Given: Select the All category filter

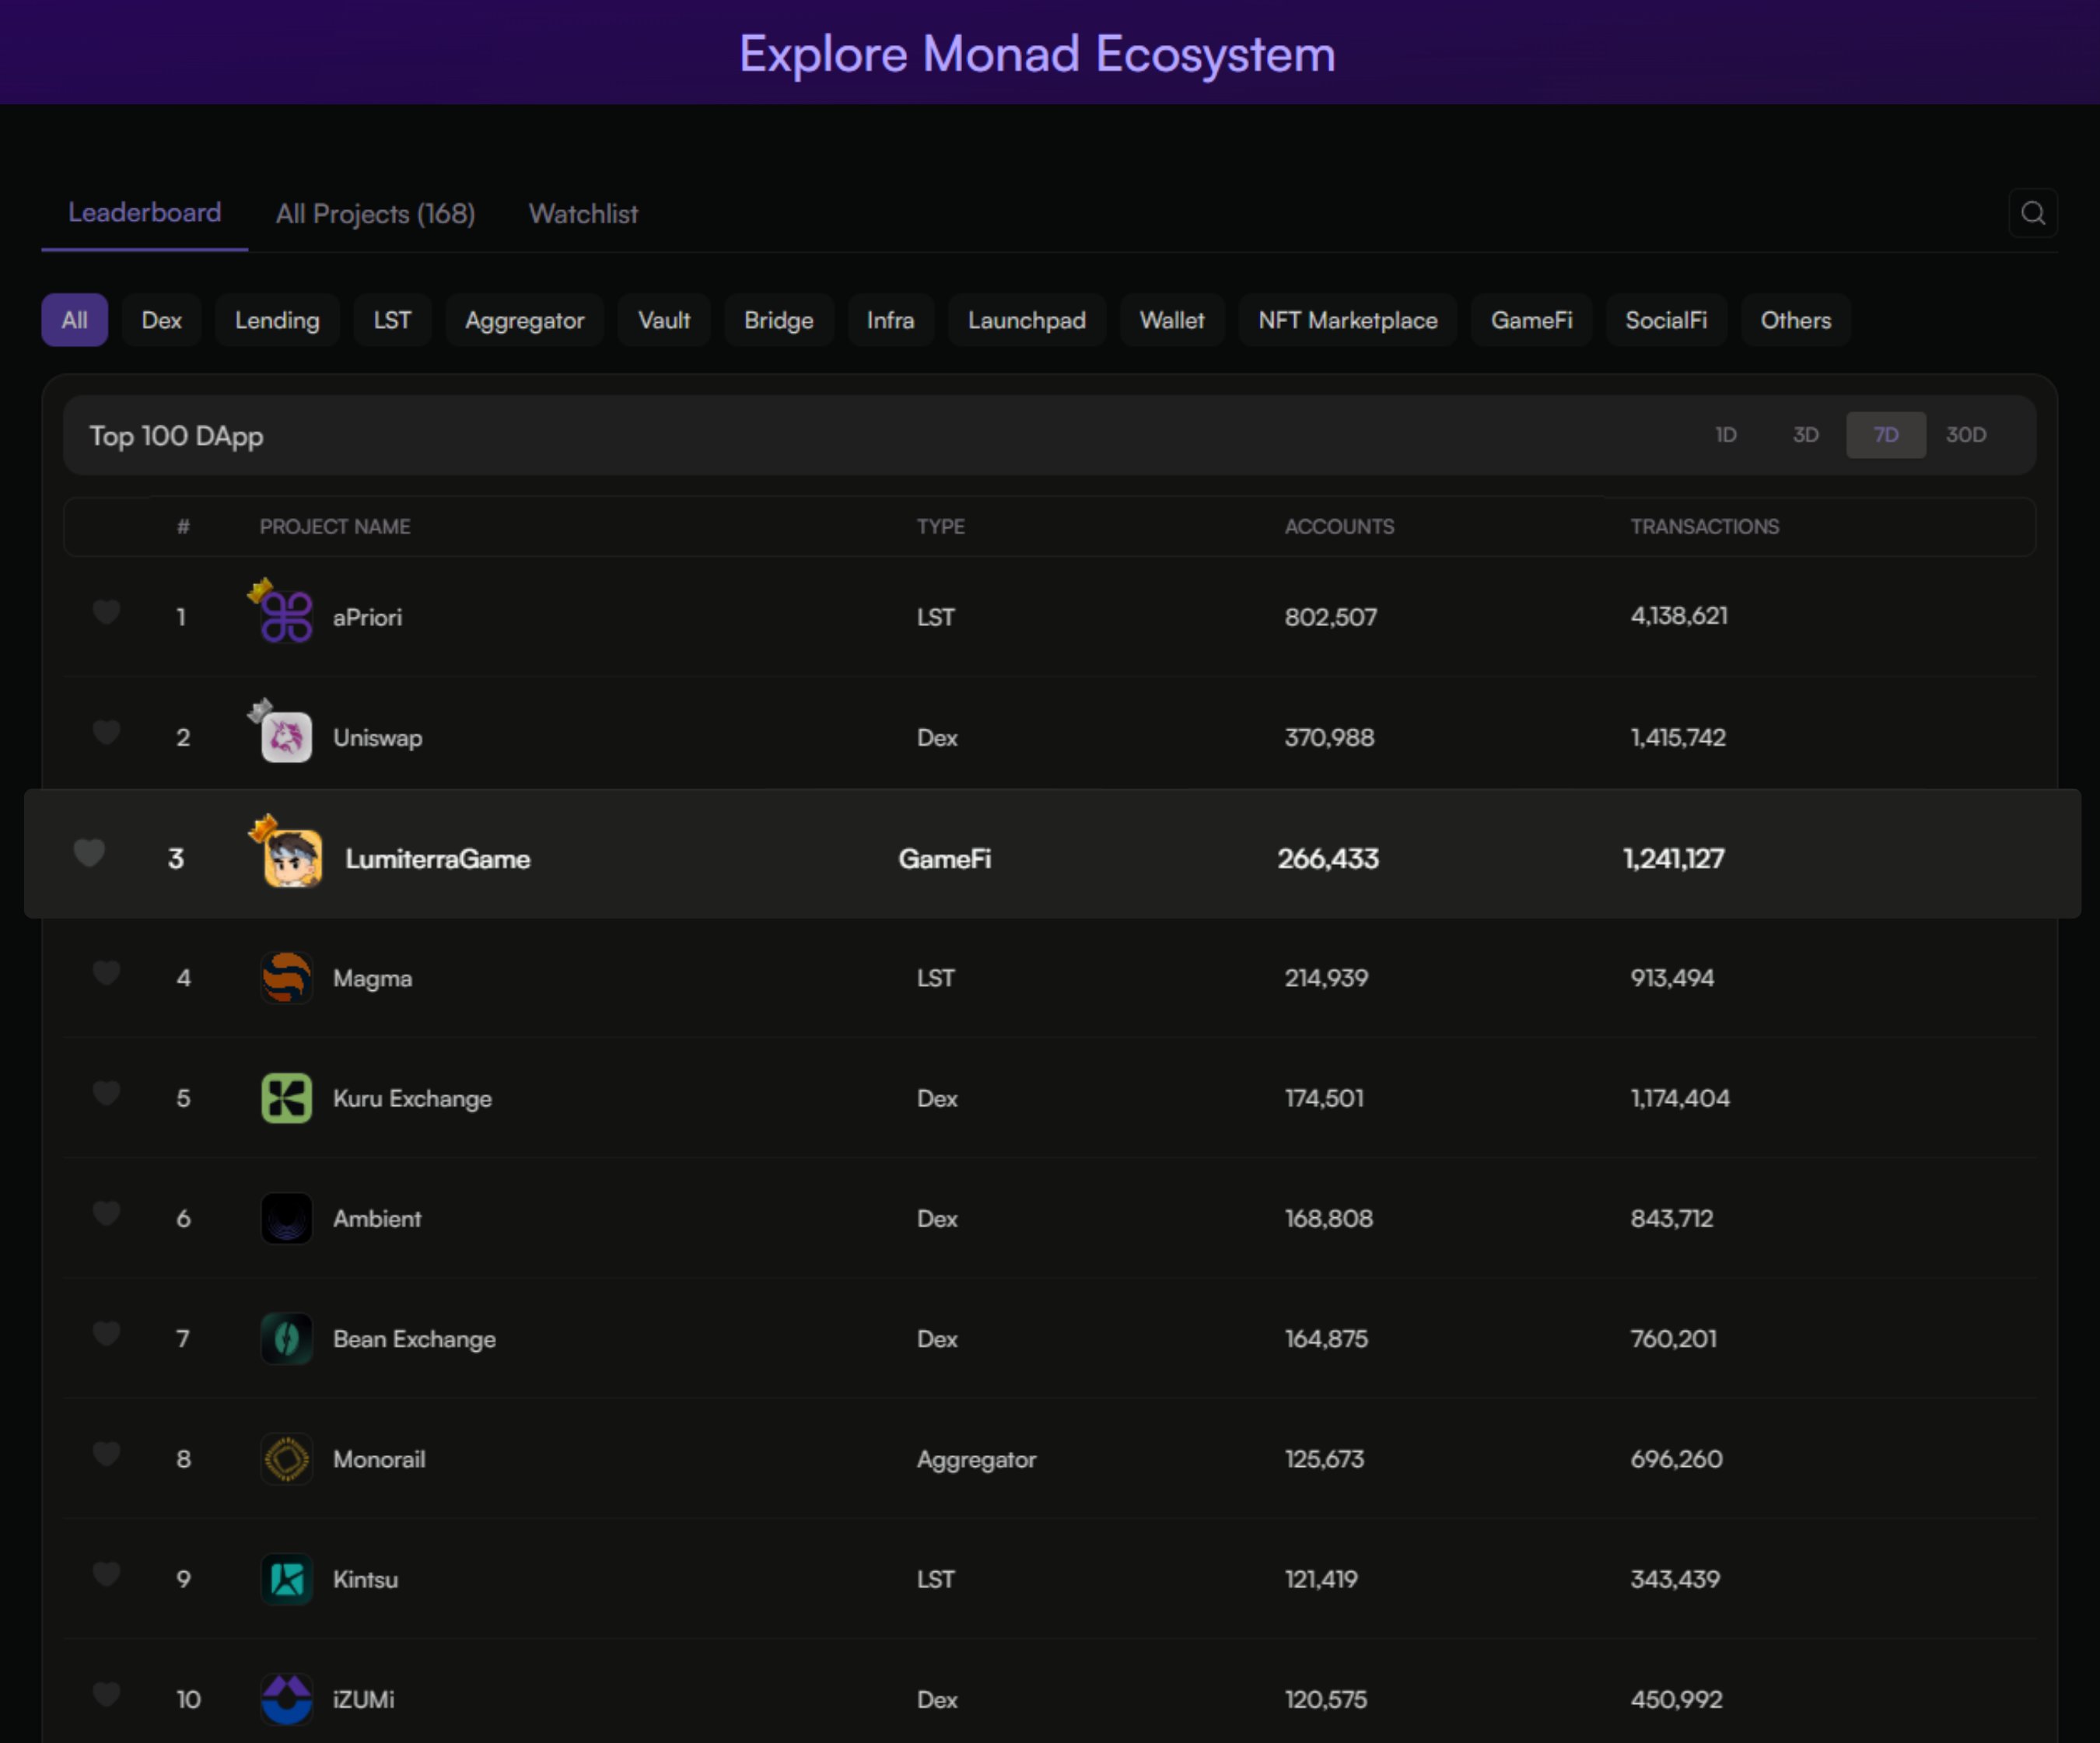Looking at the screenshot, I should tap(74, 320).
